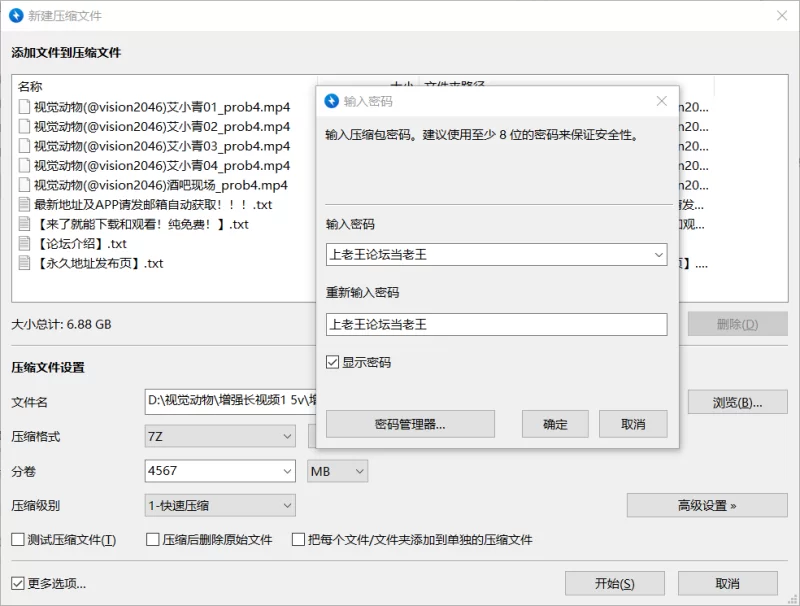Select file icon of 艾小青04_prob4.mp4
Image resolution: width=800 pixels, height=606 pixels.
[x=24, y=165]
